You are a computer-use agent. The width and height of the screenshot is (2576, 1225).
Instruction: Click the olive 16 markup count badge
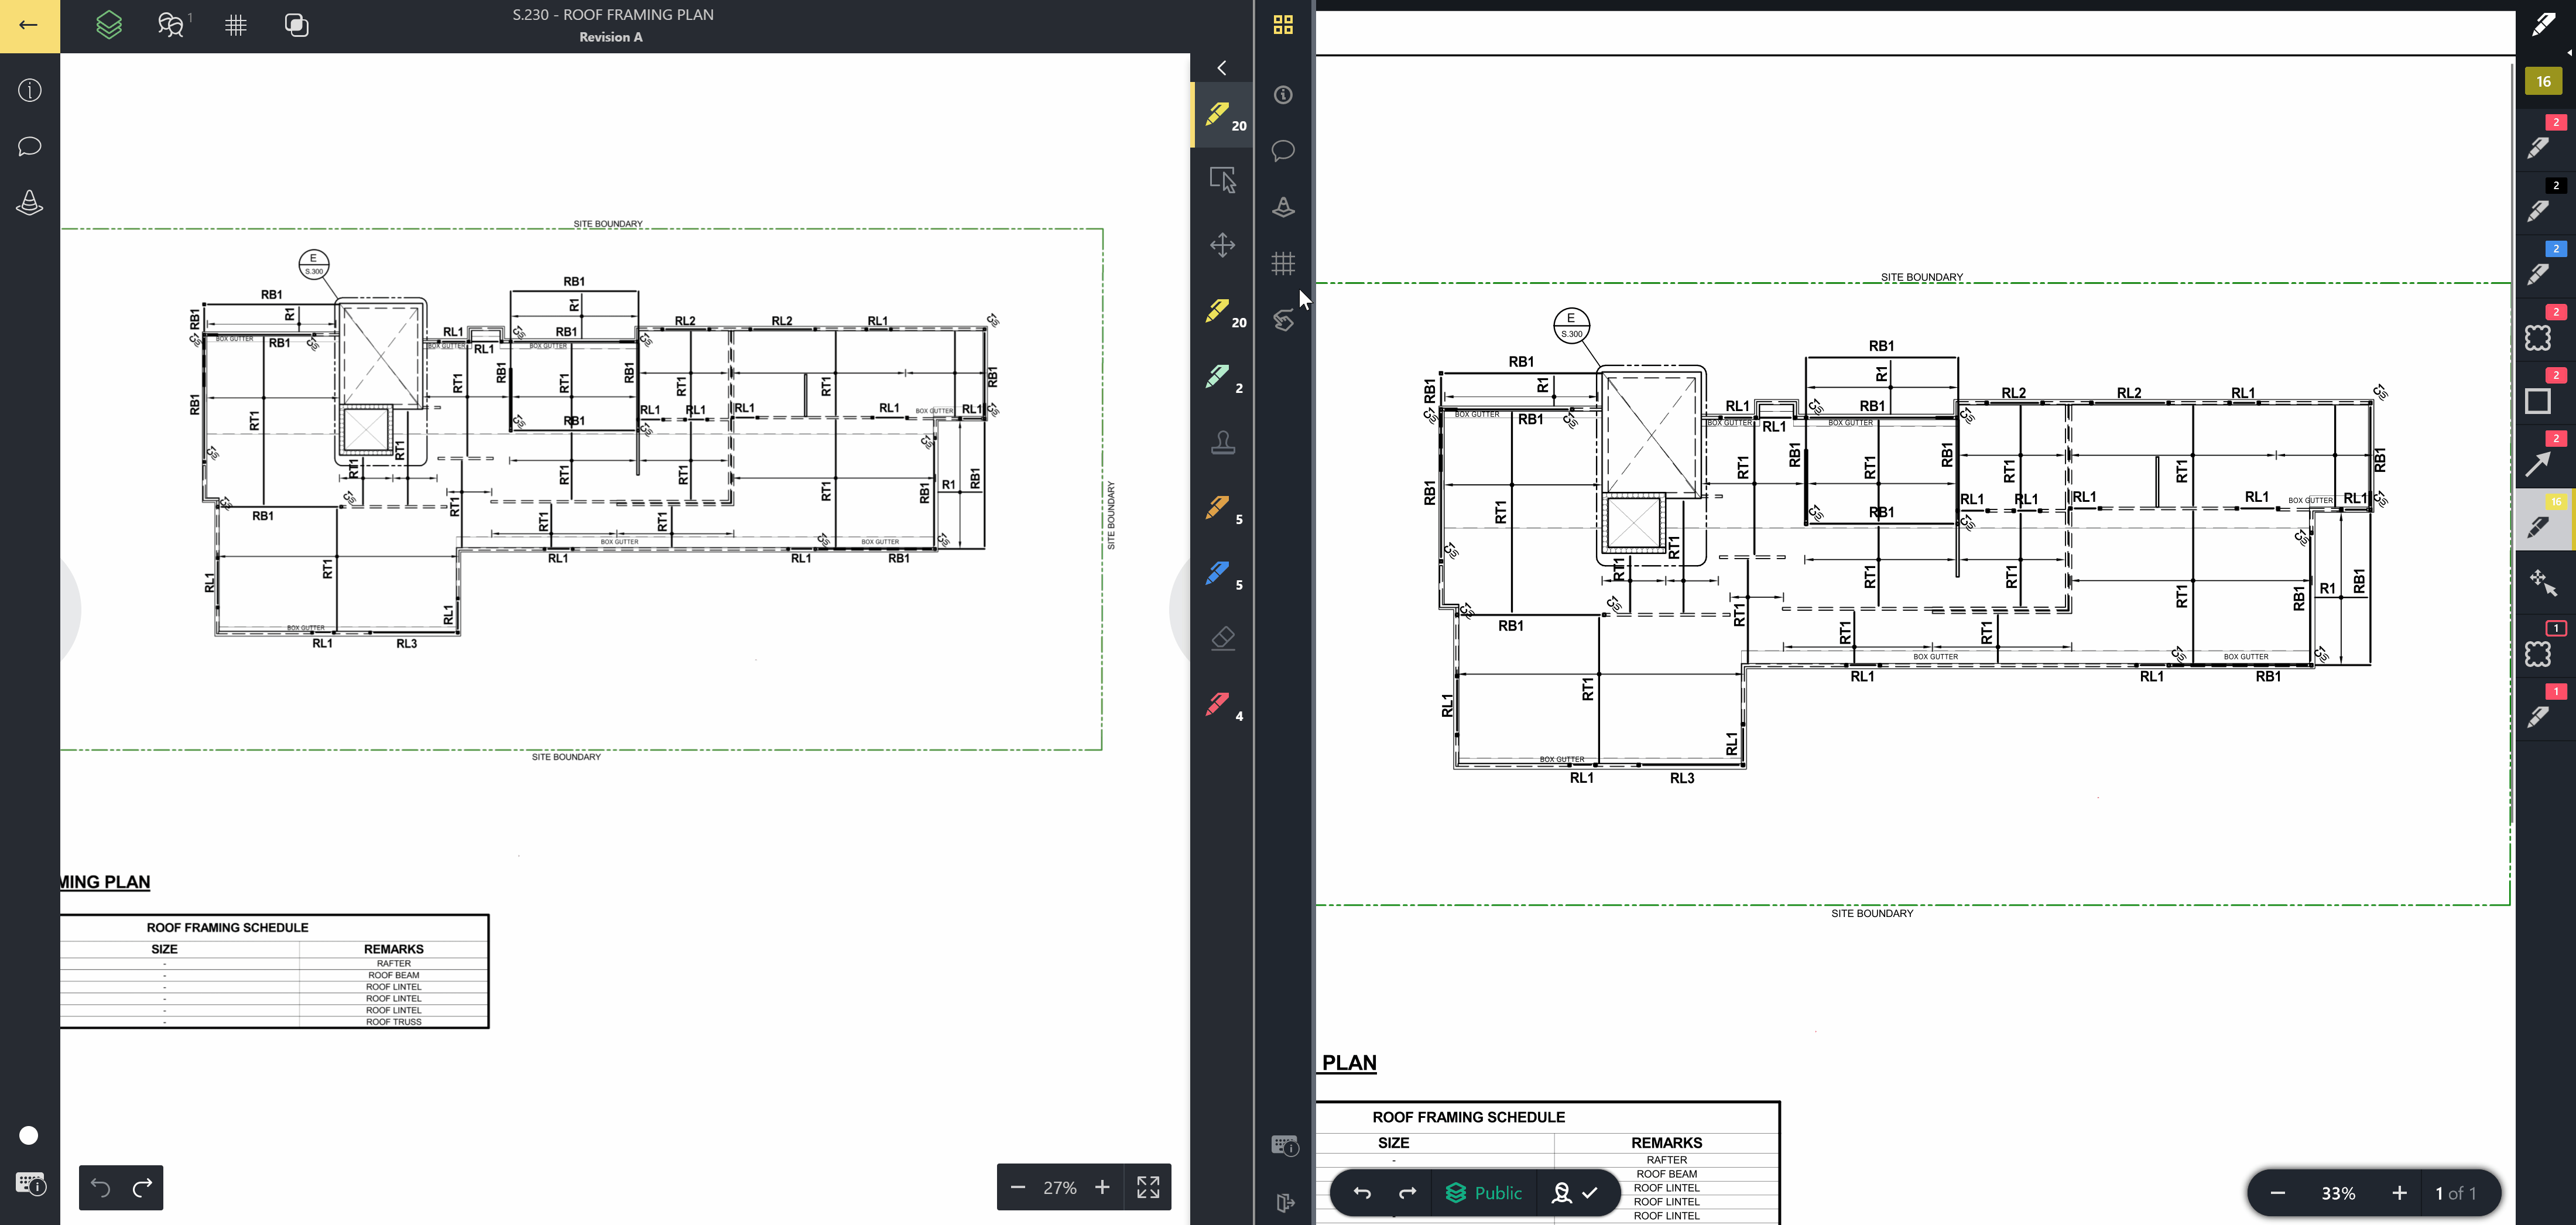point(2544,82)
